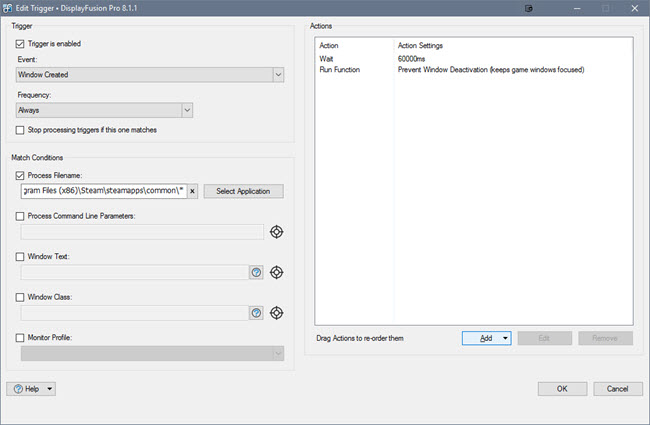
Task: Open the Add actions dropdown arrow
Action: point(505,339)
